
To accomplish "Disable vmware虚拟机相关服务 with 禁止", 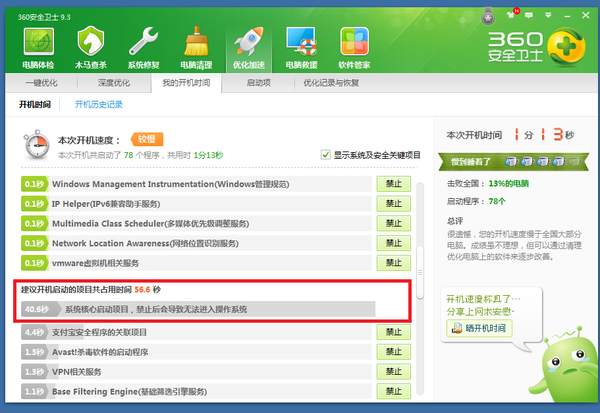I will [x=393, y=263].
